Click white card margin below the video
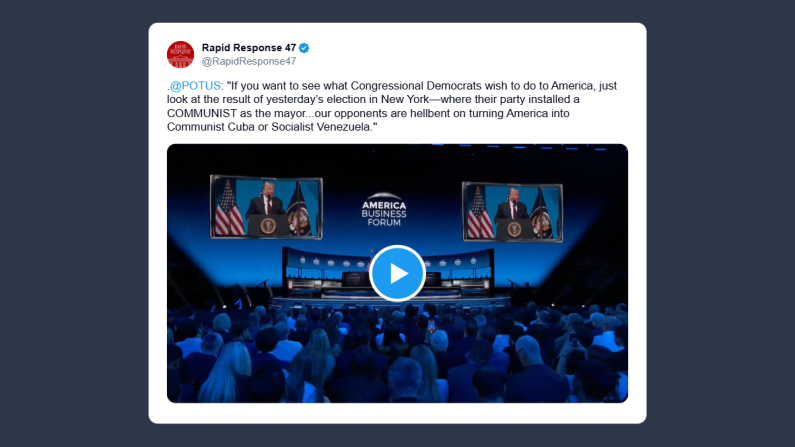This screenshot has width=795, height=447. pyautogui.click(x=397, y=413)
